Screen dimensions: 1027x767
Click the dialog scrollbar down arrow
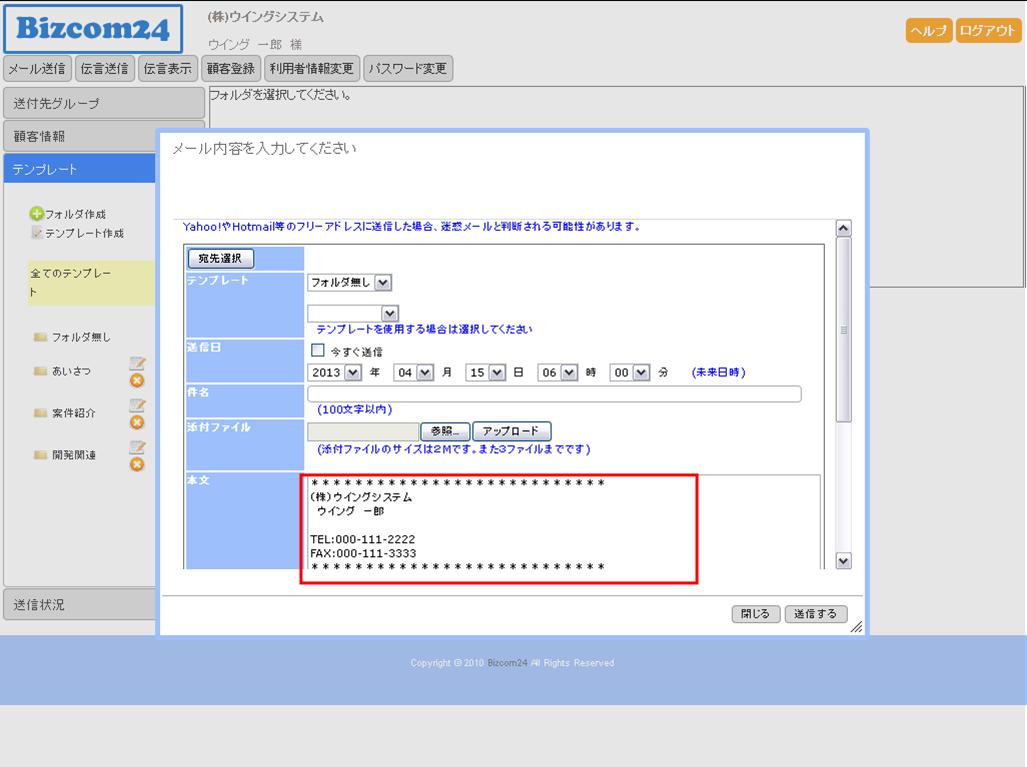coord(843,561)
